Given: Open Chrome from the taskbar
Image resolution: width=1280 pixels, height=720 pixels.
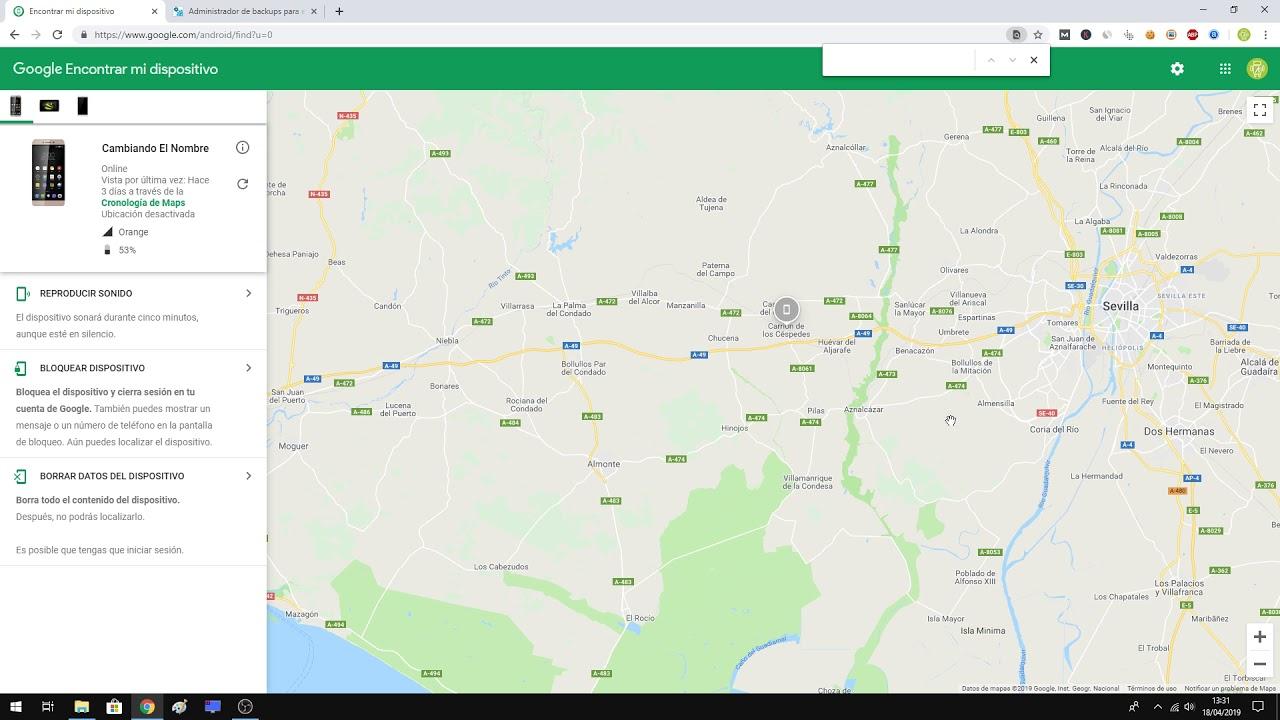Looking at the screenshot, I should [147, 707].
